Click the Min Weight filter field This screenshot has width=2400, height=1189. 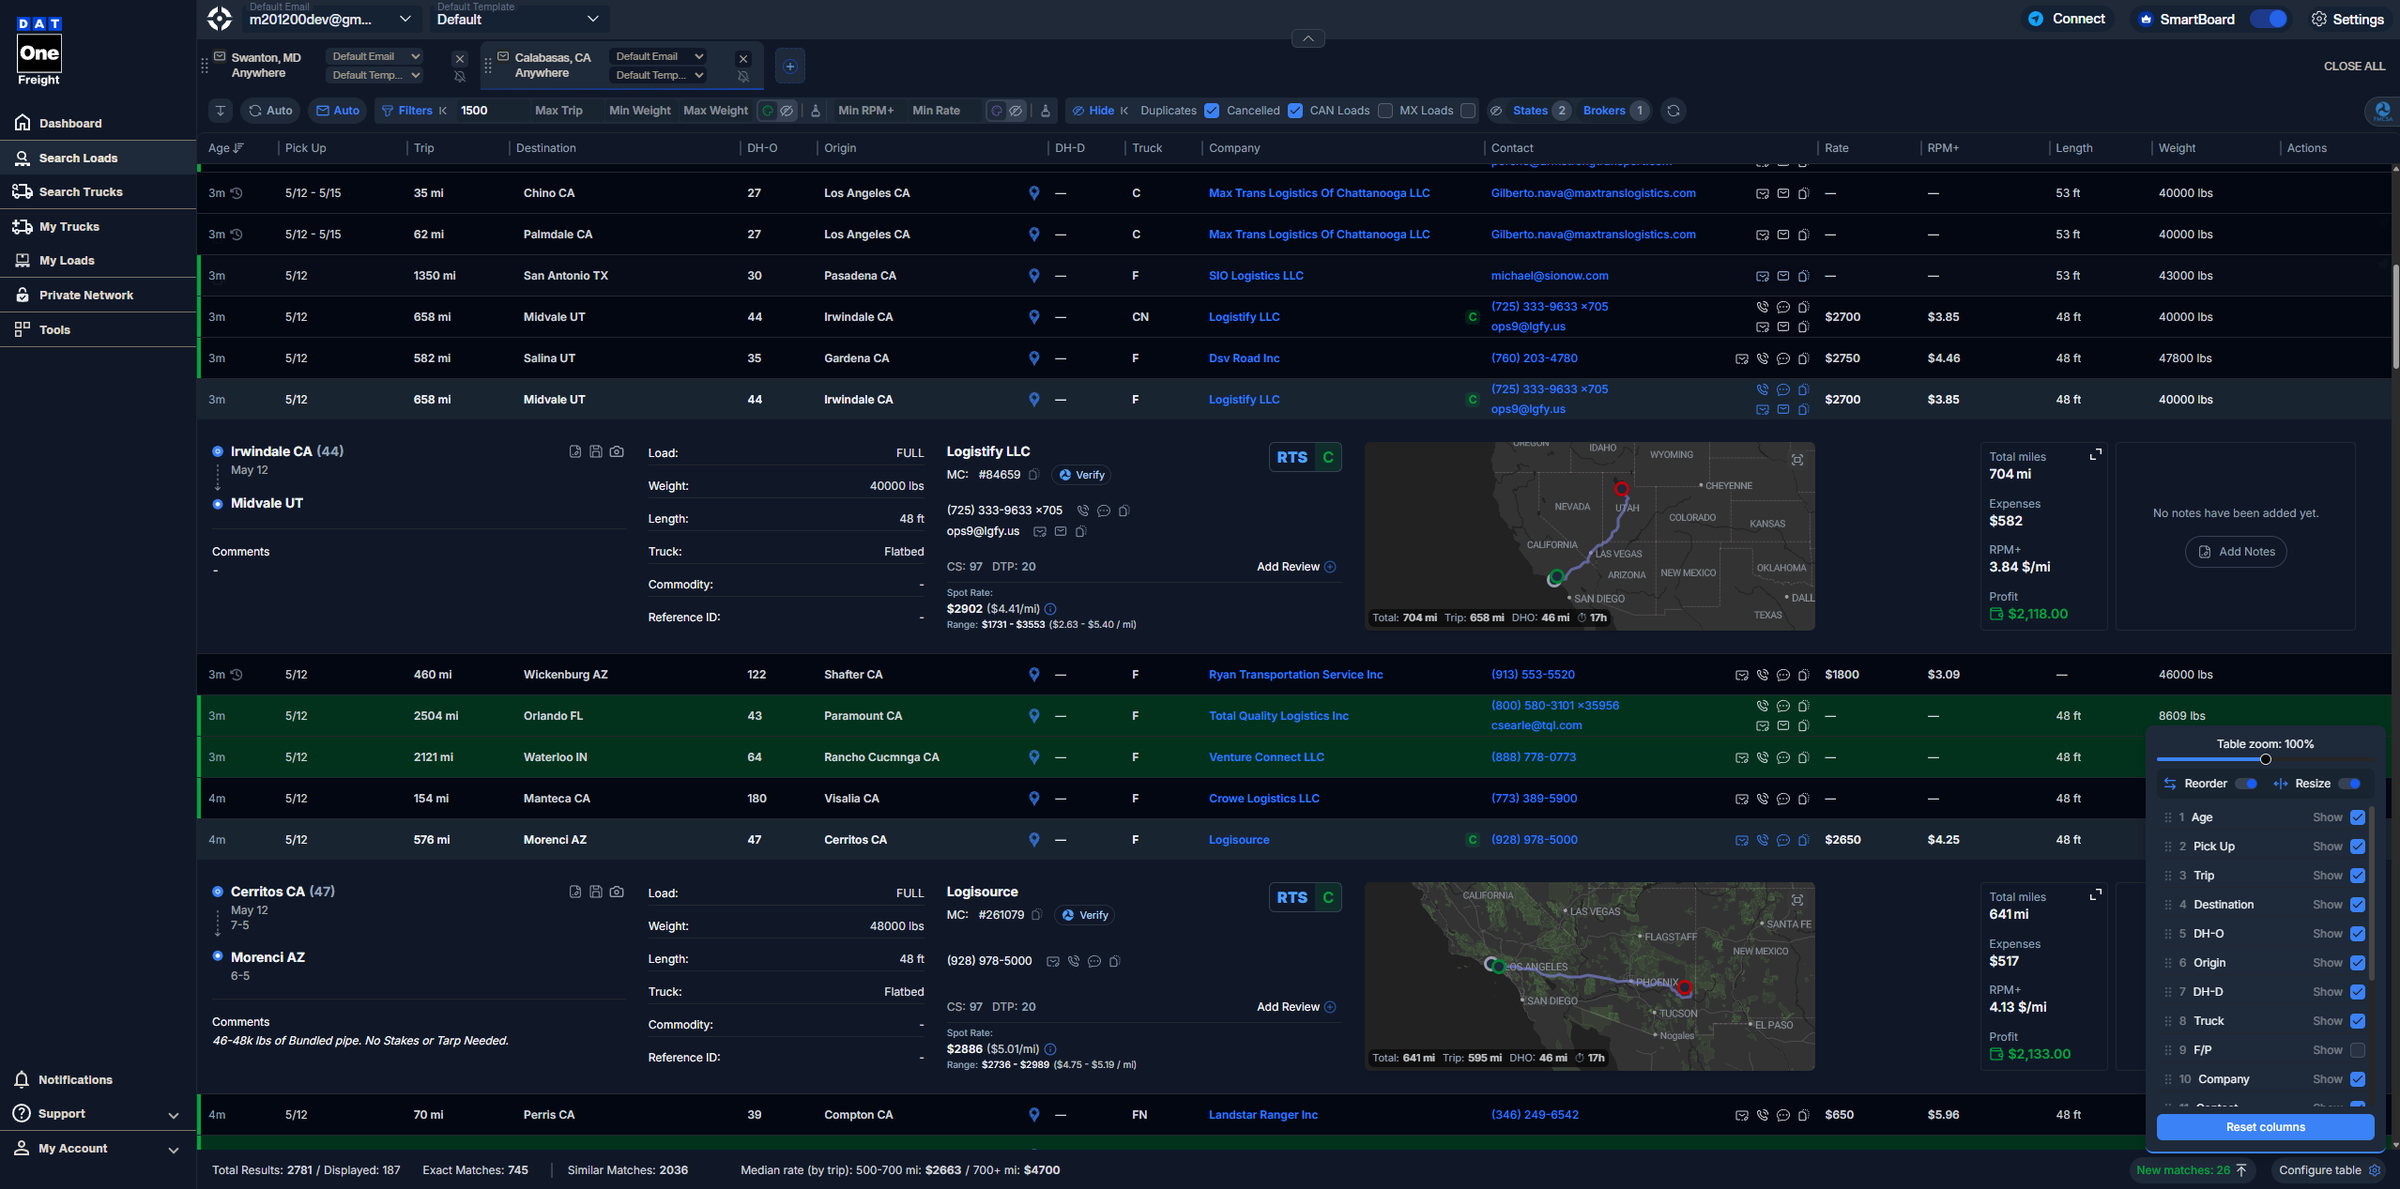pyautogui.click(x=640, y=110)
